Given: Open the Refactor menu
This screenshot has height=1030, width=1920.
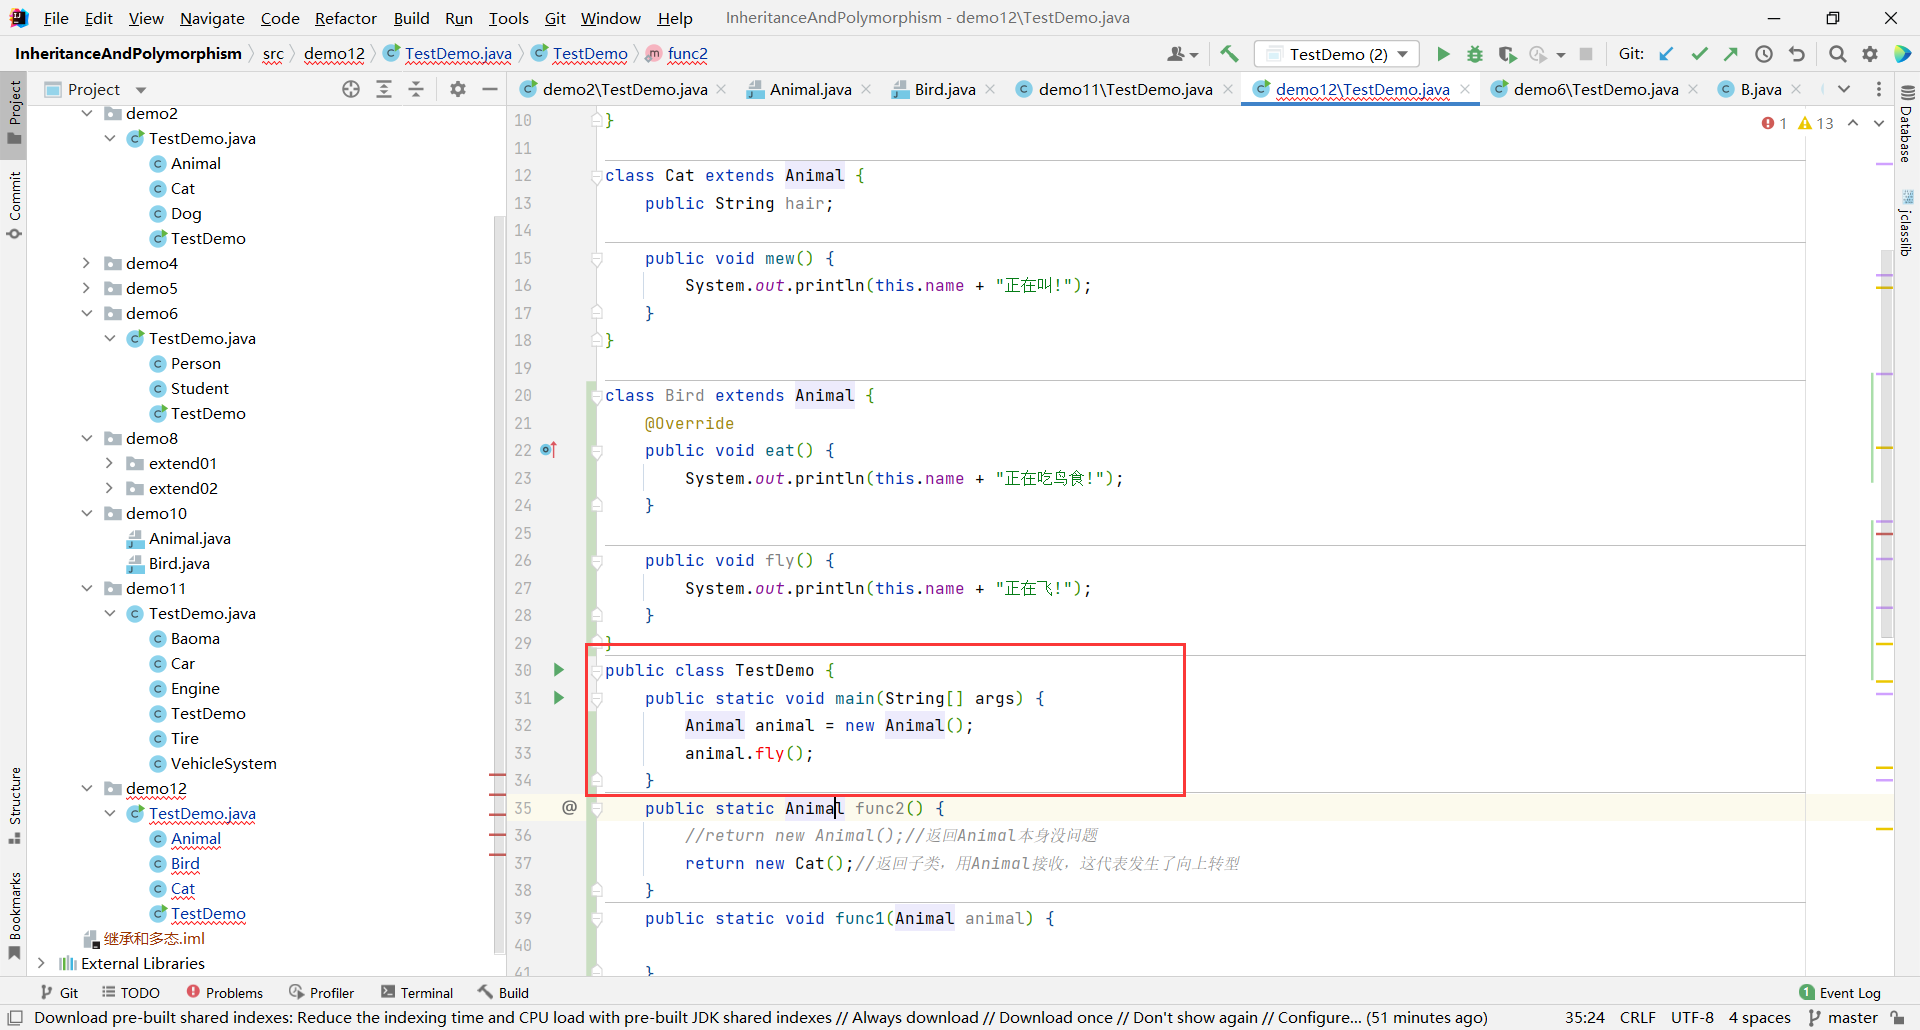Looking at the screenshot, I should (345, 18).
